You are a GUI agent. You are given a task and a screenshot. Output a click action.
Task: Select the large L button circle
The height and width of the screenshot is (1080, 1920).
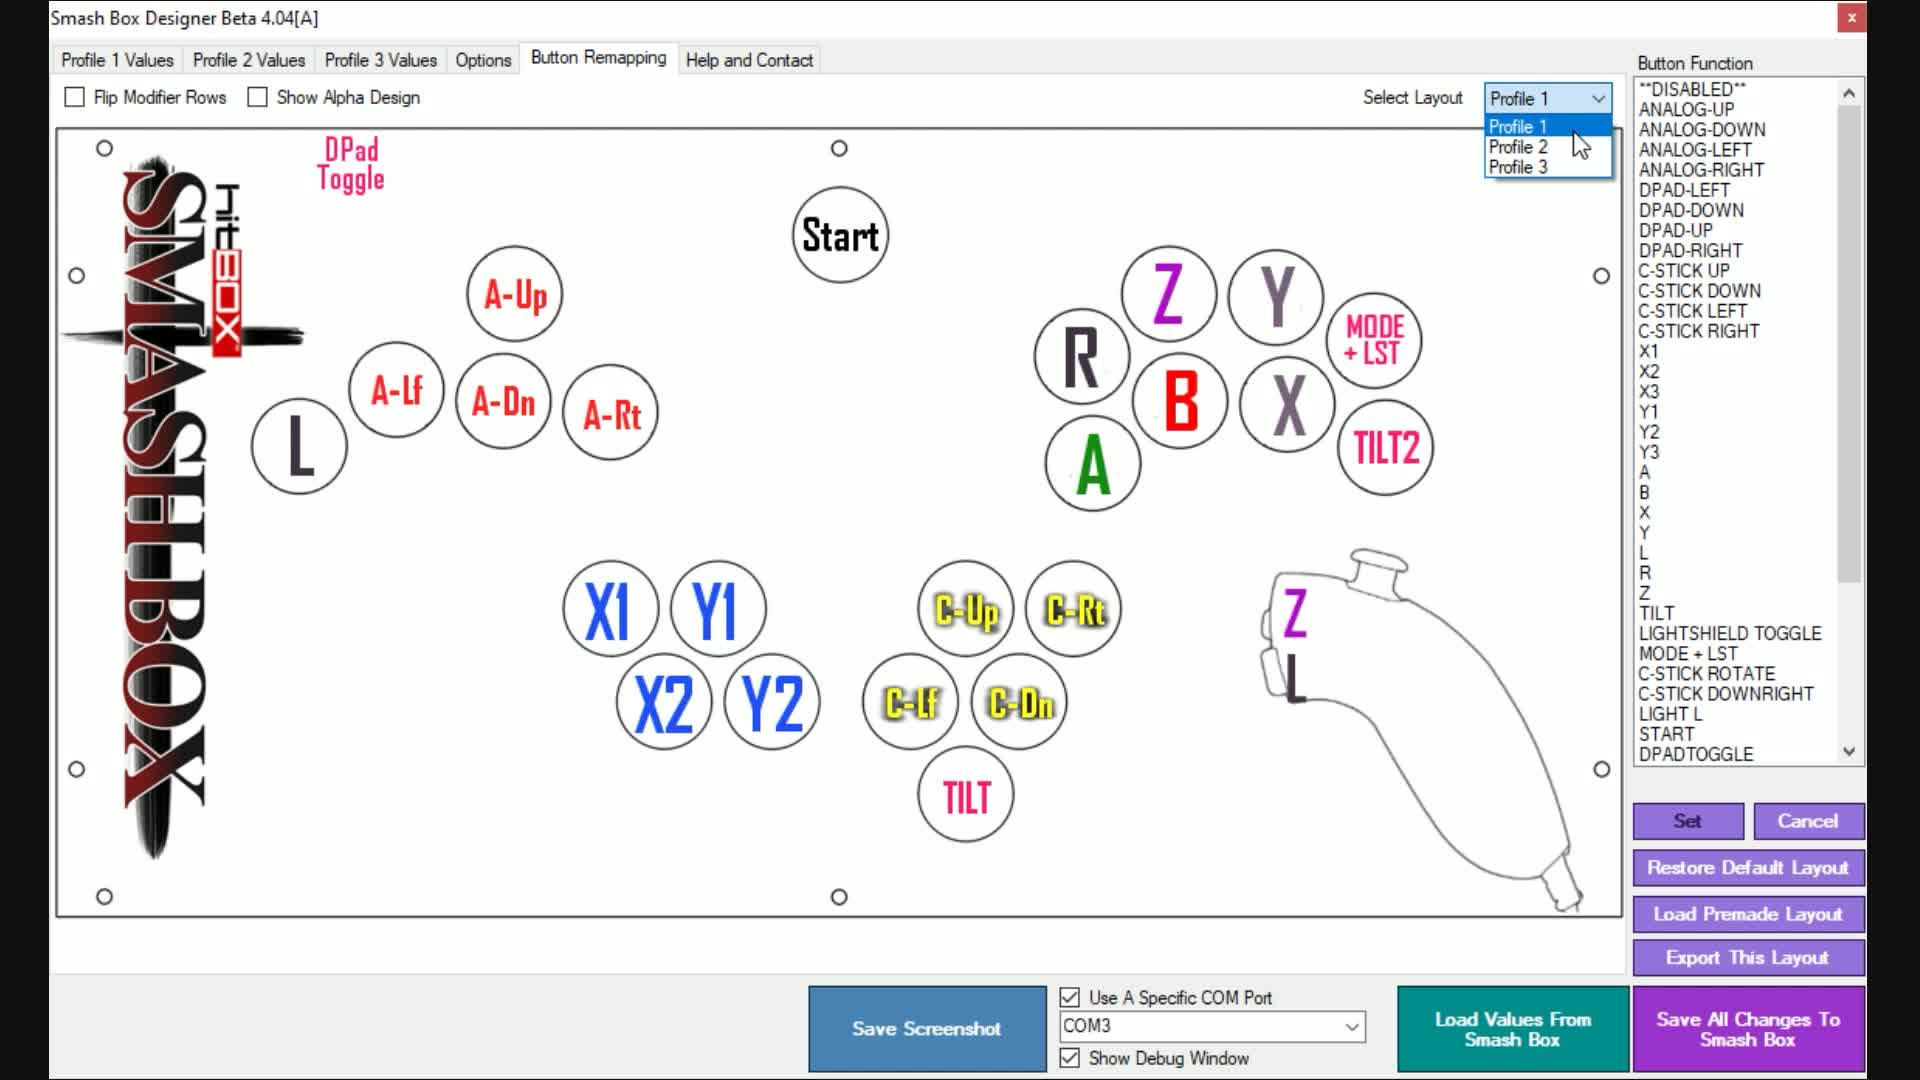point(299,446)
